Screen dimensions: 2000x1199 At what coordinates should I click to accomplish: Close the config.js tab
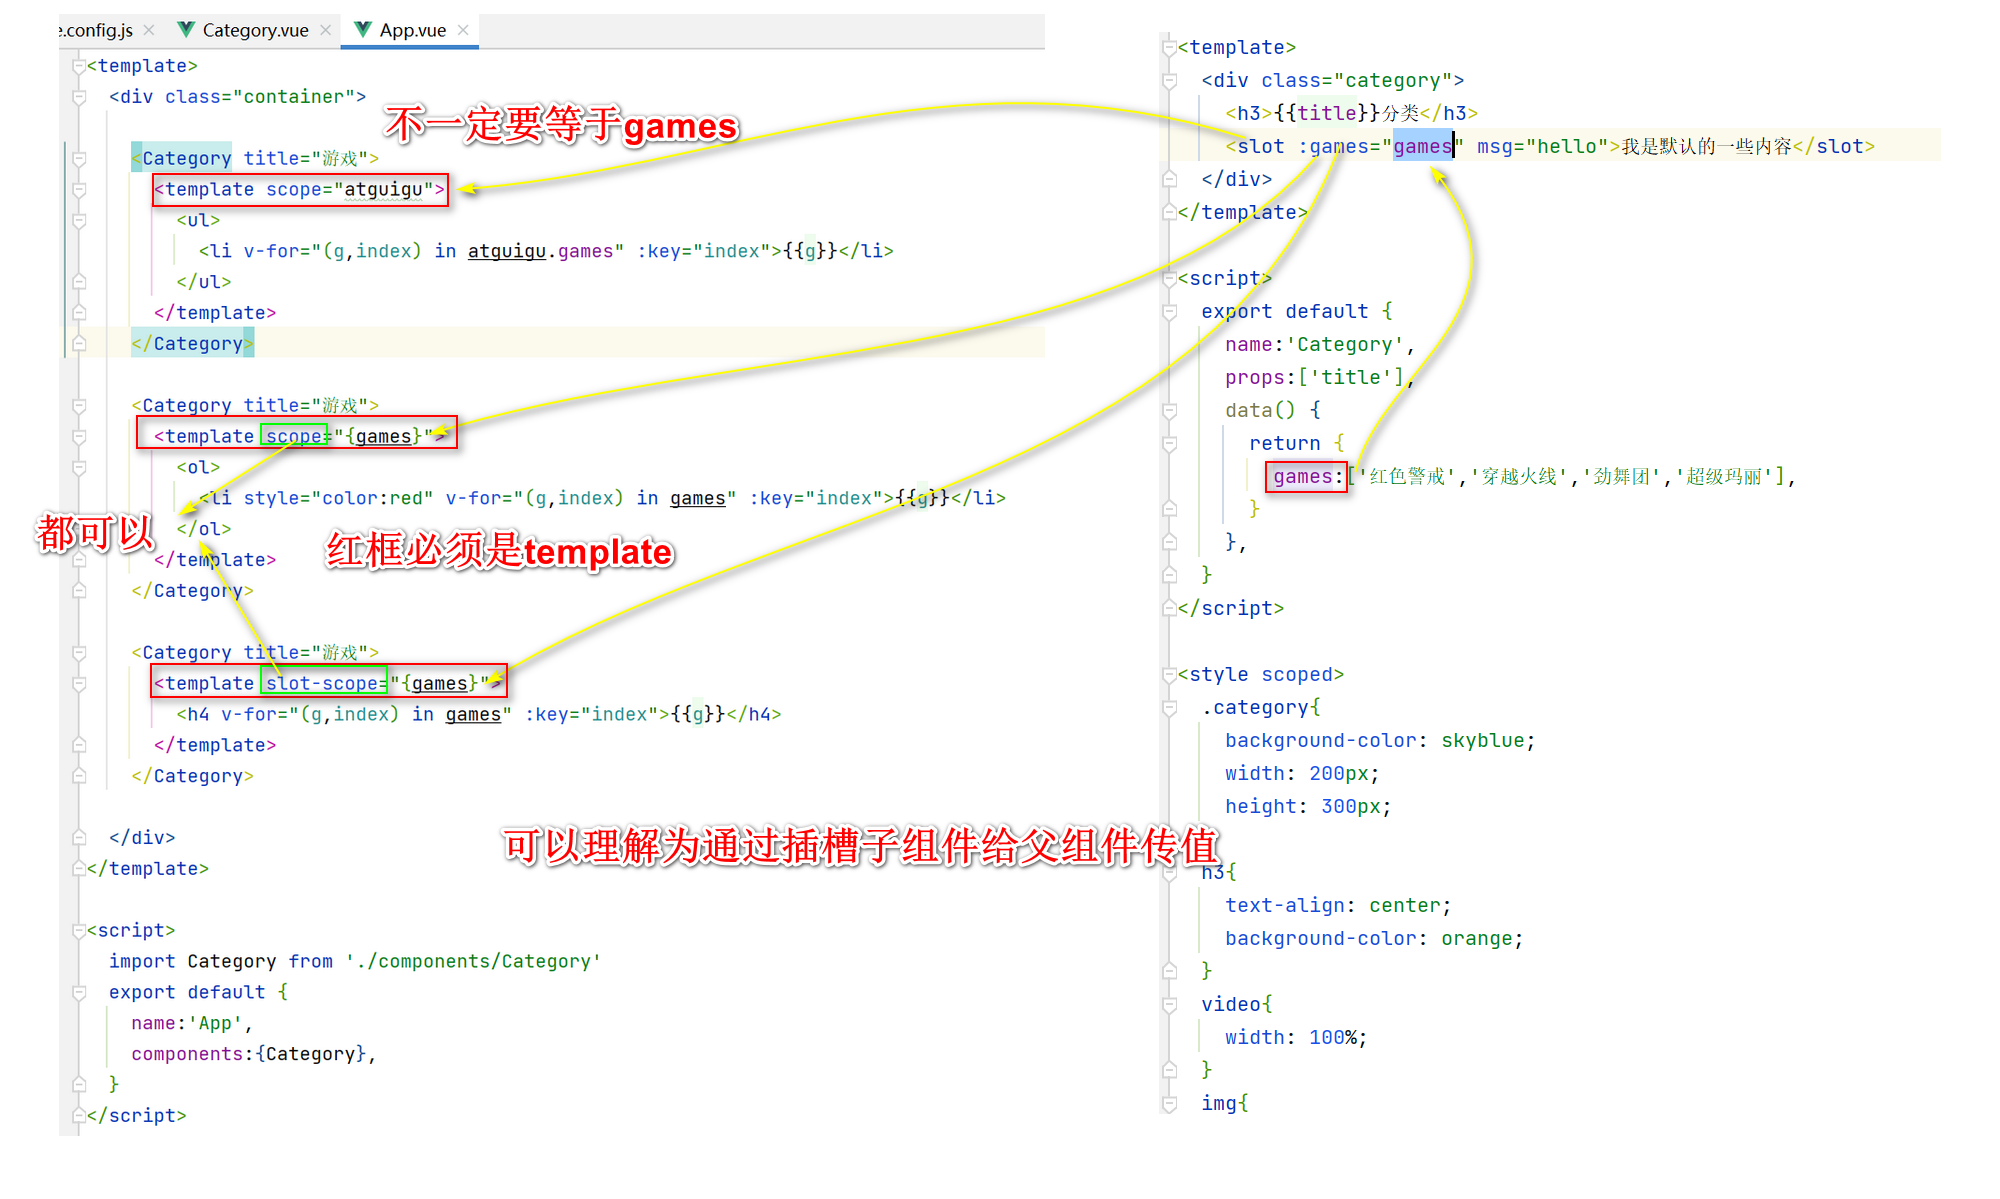[149, 30]
